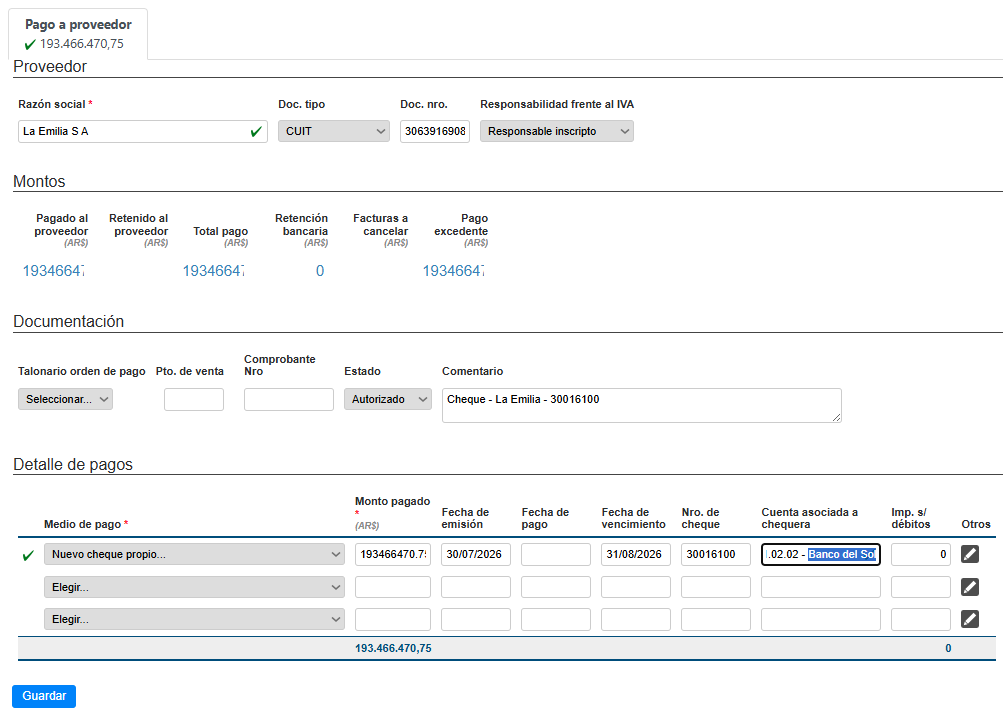Click edit pencil icon in third payment row

pyautogui.click(x=970, y=619)
